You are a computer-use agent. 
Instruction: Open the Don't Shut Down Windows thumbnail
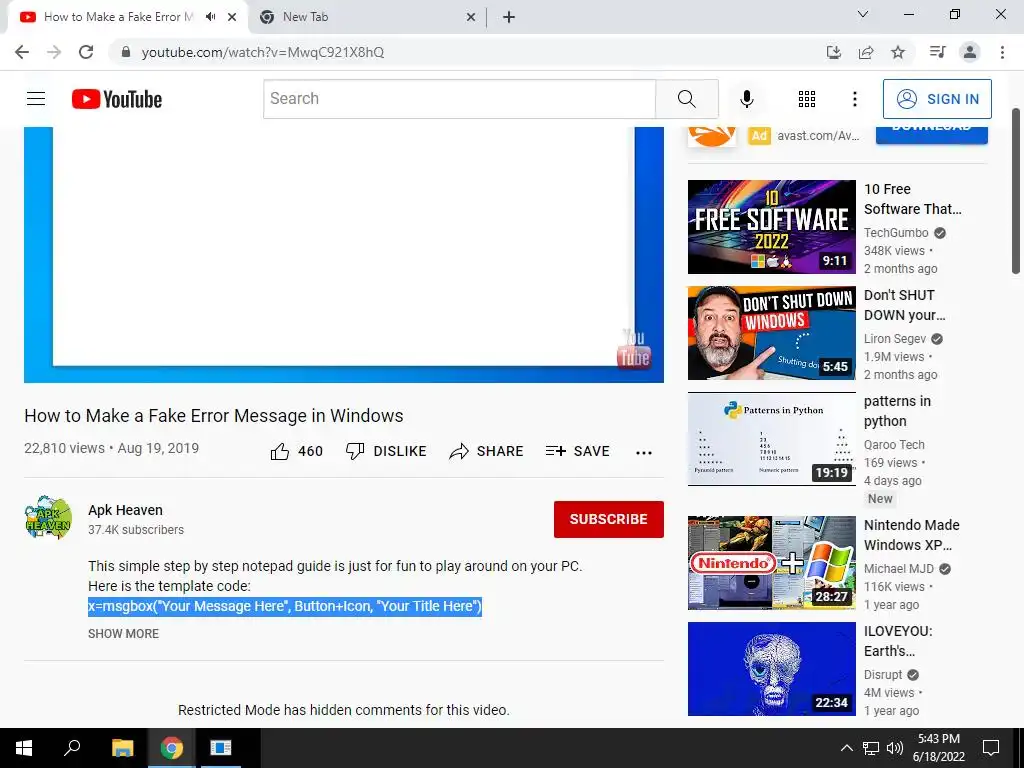[771, 333]
